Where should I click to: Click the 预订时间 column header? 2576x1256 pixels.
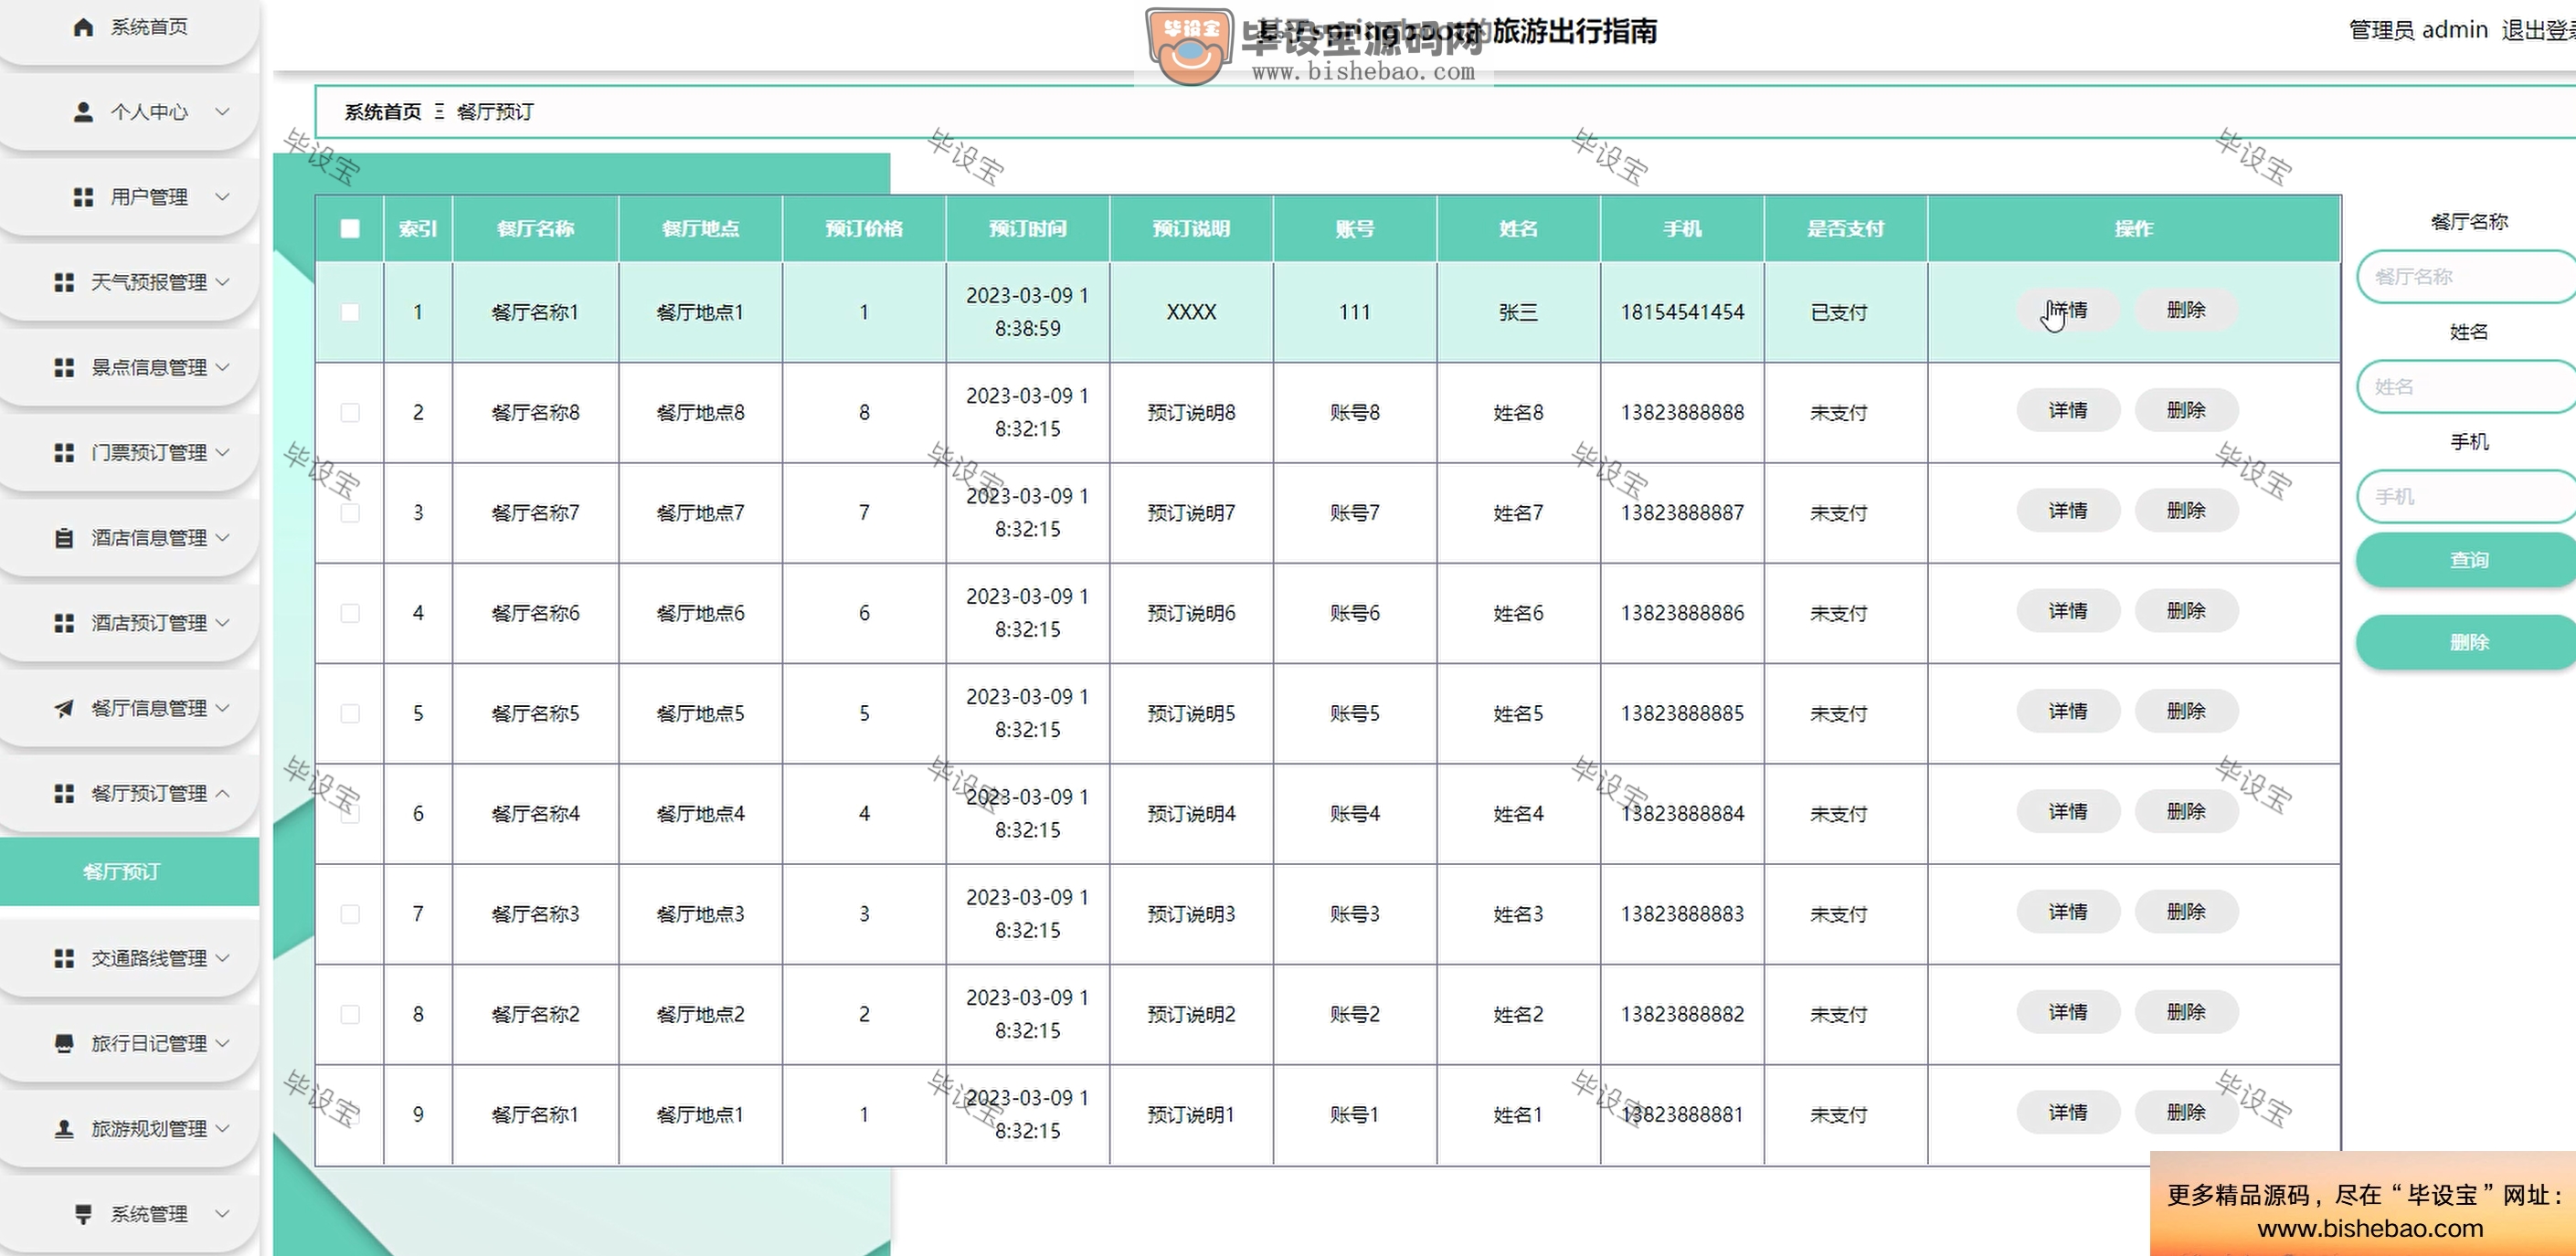1027,228
